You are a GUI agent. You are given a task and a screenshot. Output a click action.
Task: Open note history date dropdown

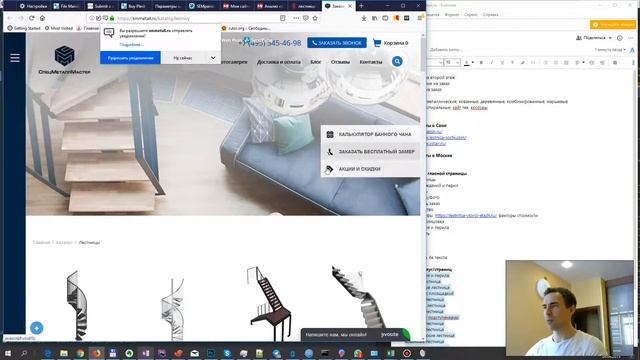610,50
